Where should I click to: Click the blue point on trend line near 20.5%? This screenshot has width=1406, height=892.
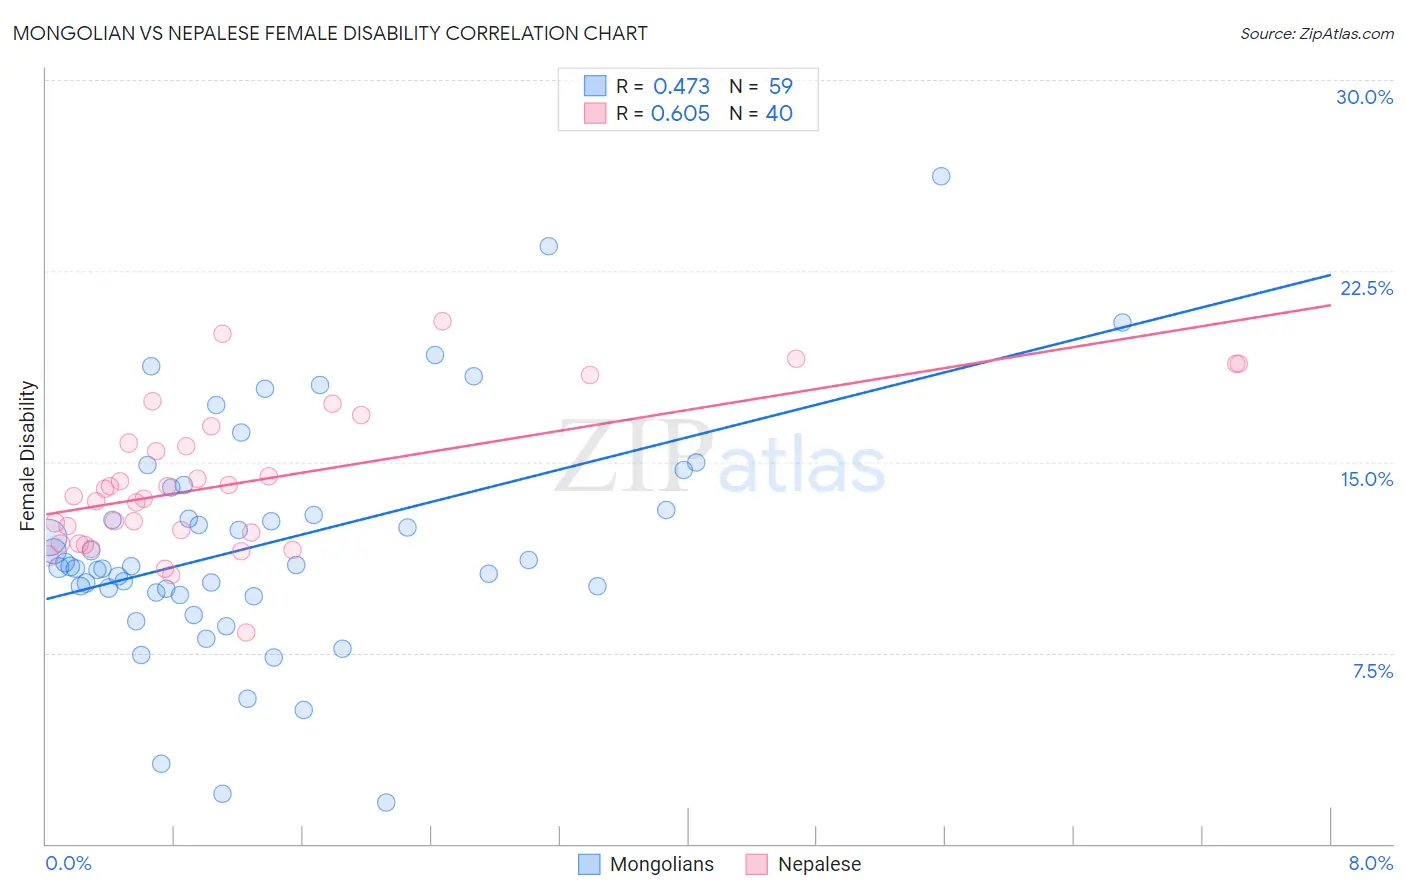click(1122, 322)
